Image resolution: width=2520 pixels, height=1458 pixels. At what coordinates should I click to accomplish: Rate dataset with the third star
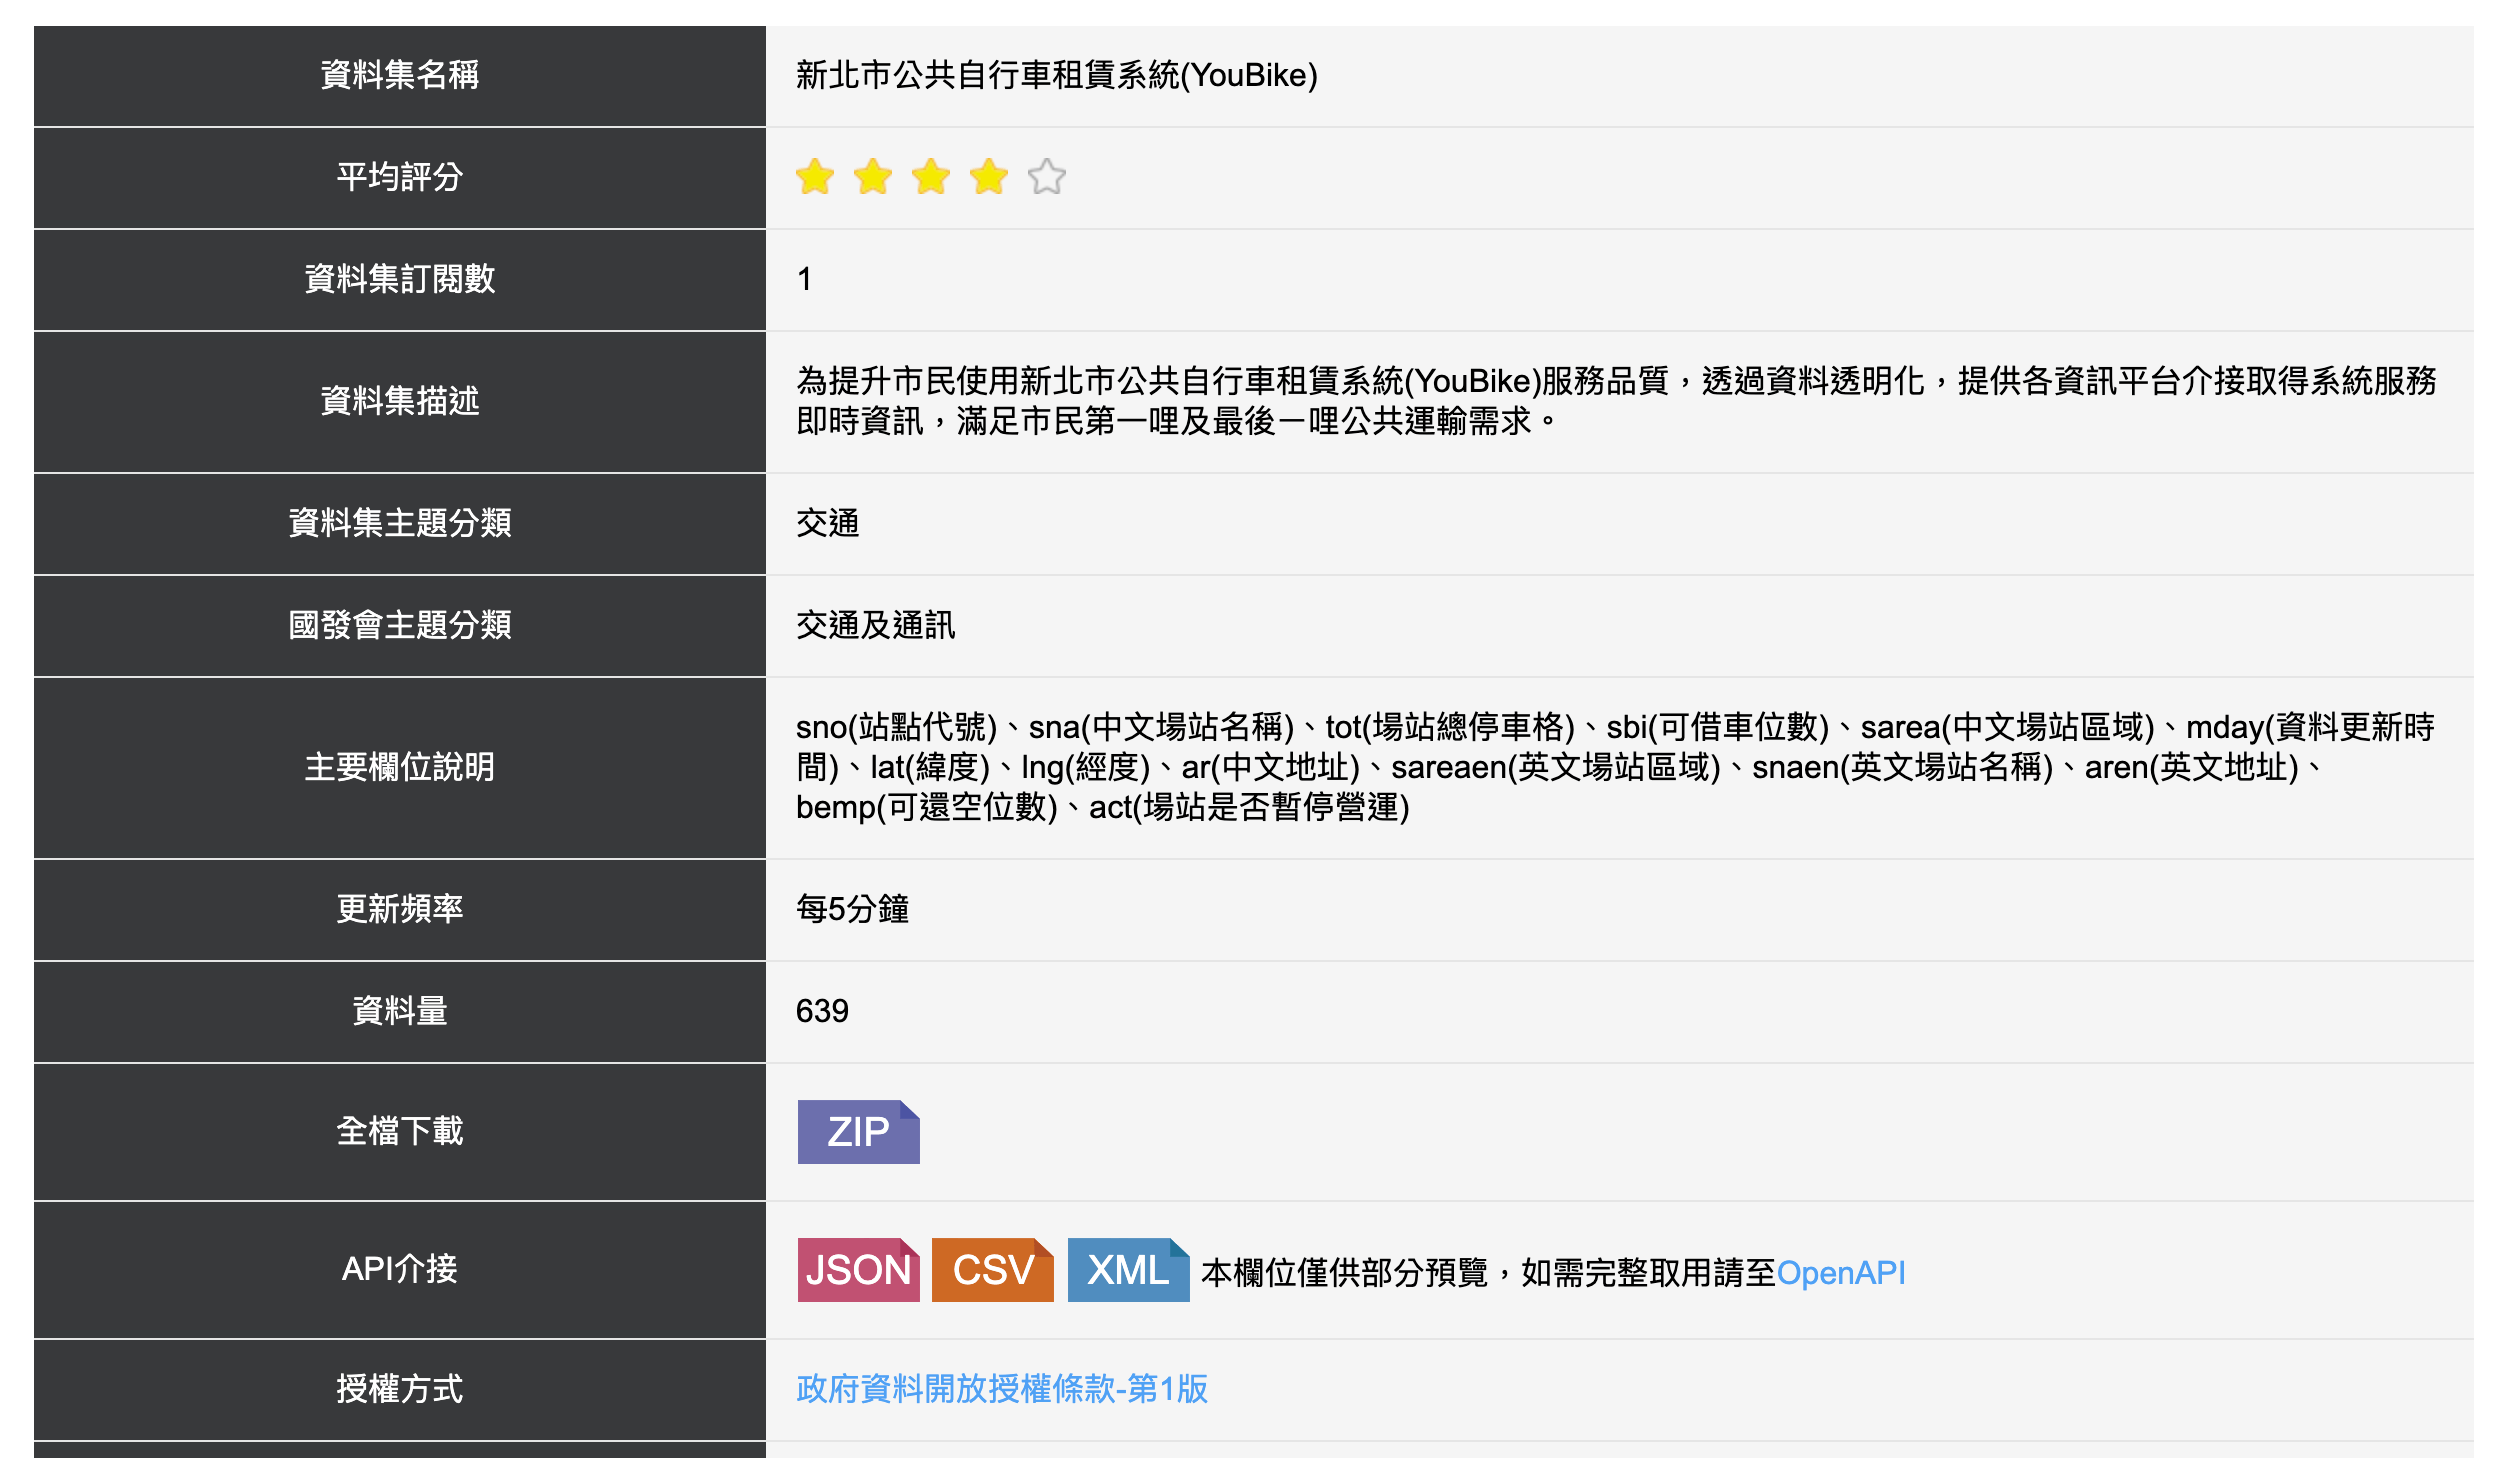click(931, 177)
